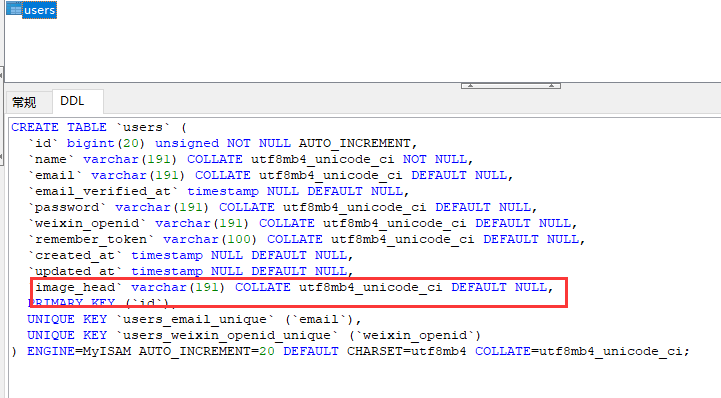This screenshot has height=398, width=721.
Task: Click the `password` varchar(191) line
Action: pyautogui.click(x=283, y=207)
